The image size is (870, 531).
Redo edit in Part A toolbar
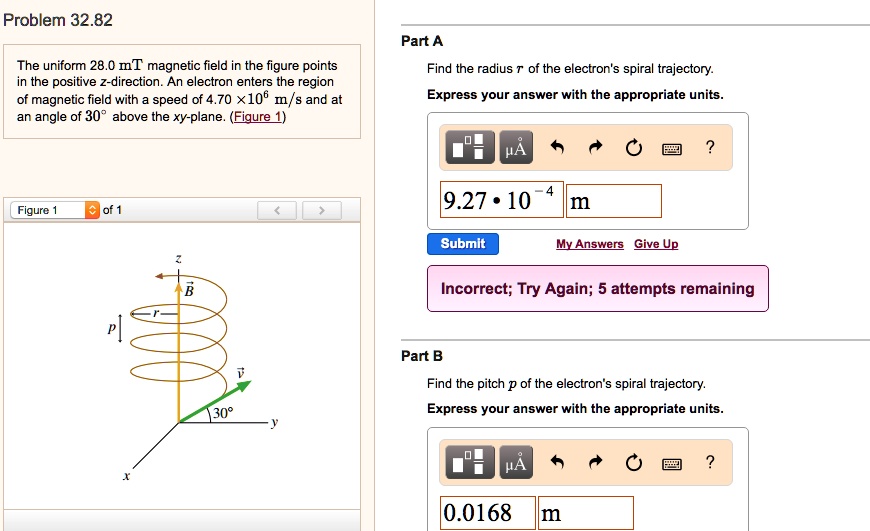click(595, 148)
